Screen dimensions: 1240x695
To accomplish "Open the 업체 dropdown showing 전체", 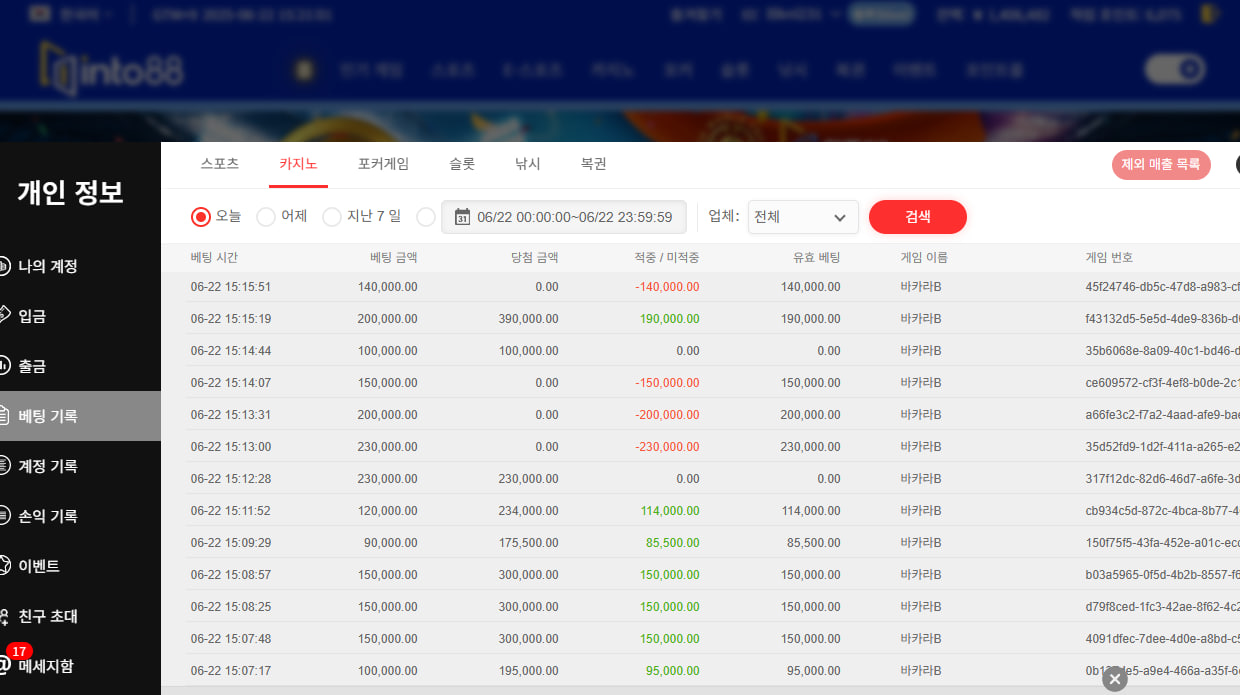I will [803, 217].
